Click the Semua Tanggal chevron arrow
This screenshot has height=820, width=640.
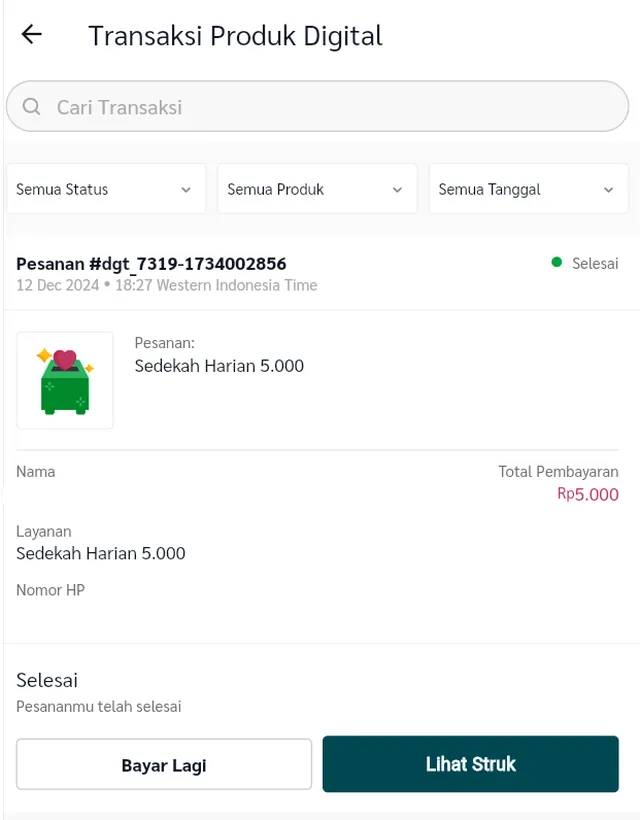click(609, 190)
